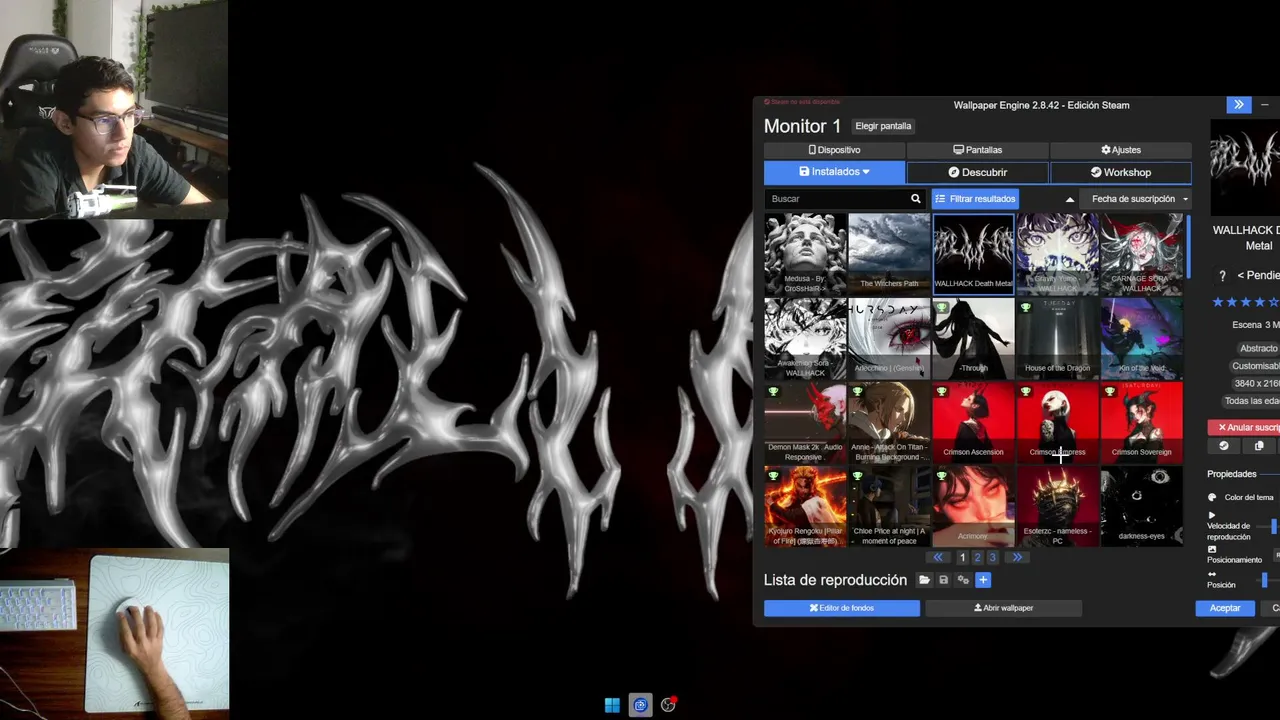Go to page 2 of wallpapers
Image resolution: width=1280 pixels, height=720 pixels.
tap(977, 558)
